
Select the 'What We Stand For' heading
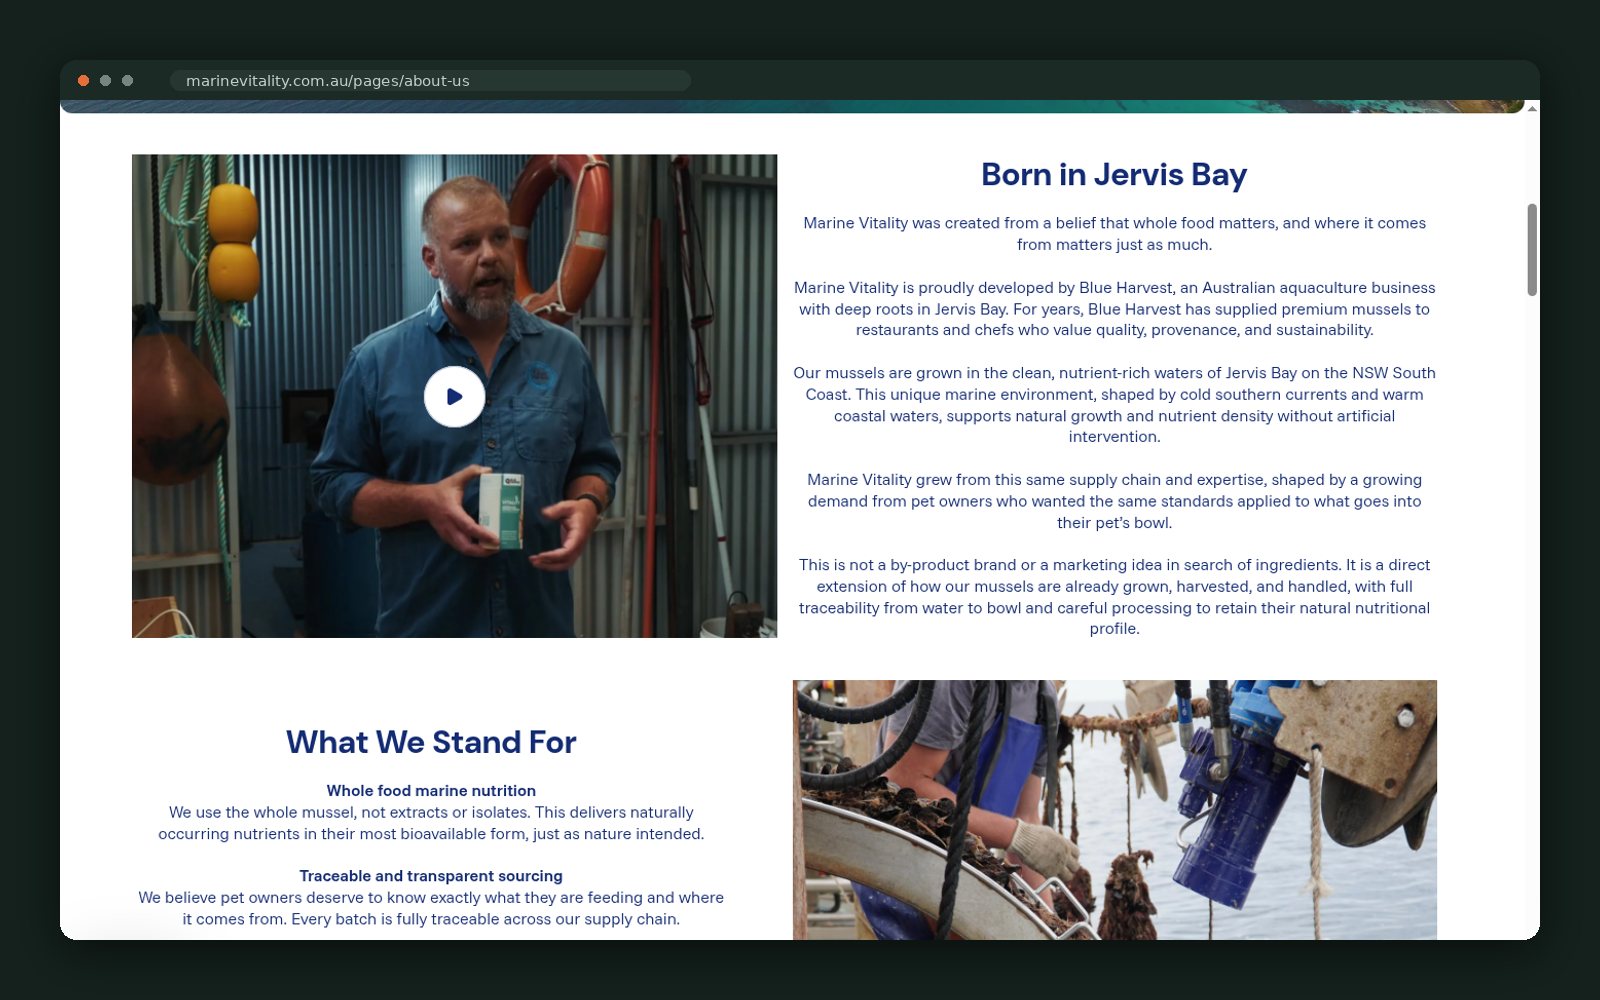click(x=431, y=743)
